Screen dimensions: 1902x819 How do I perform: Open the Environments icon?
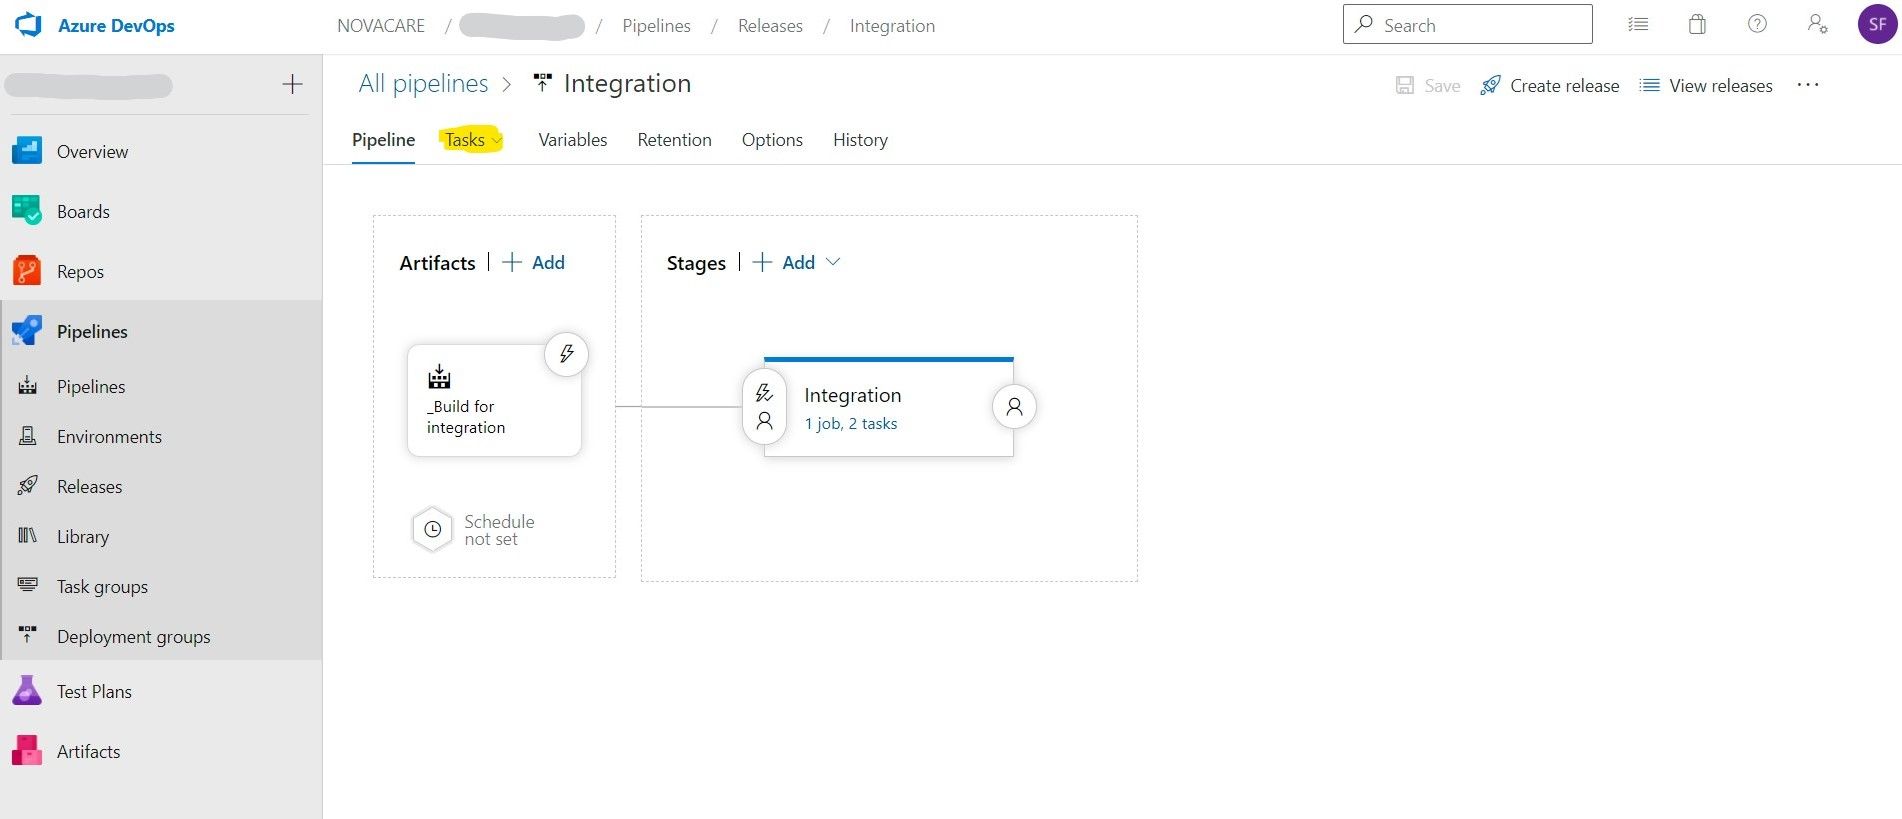coord(28,436)
